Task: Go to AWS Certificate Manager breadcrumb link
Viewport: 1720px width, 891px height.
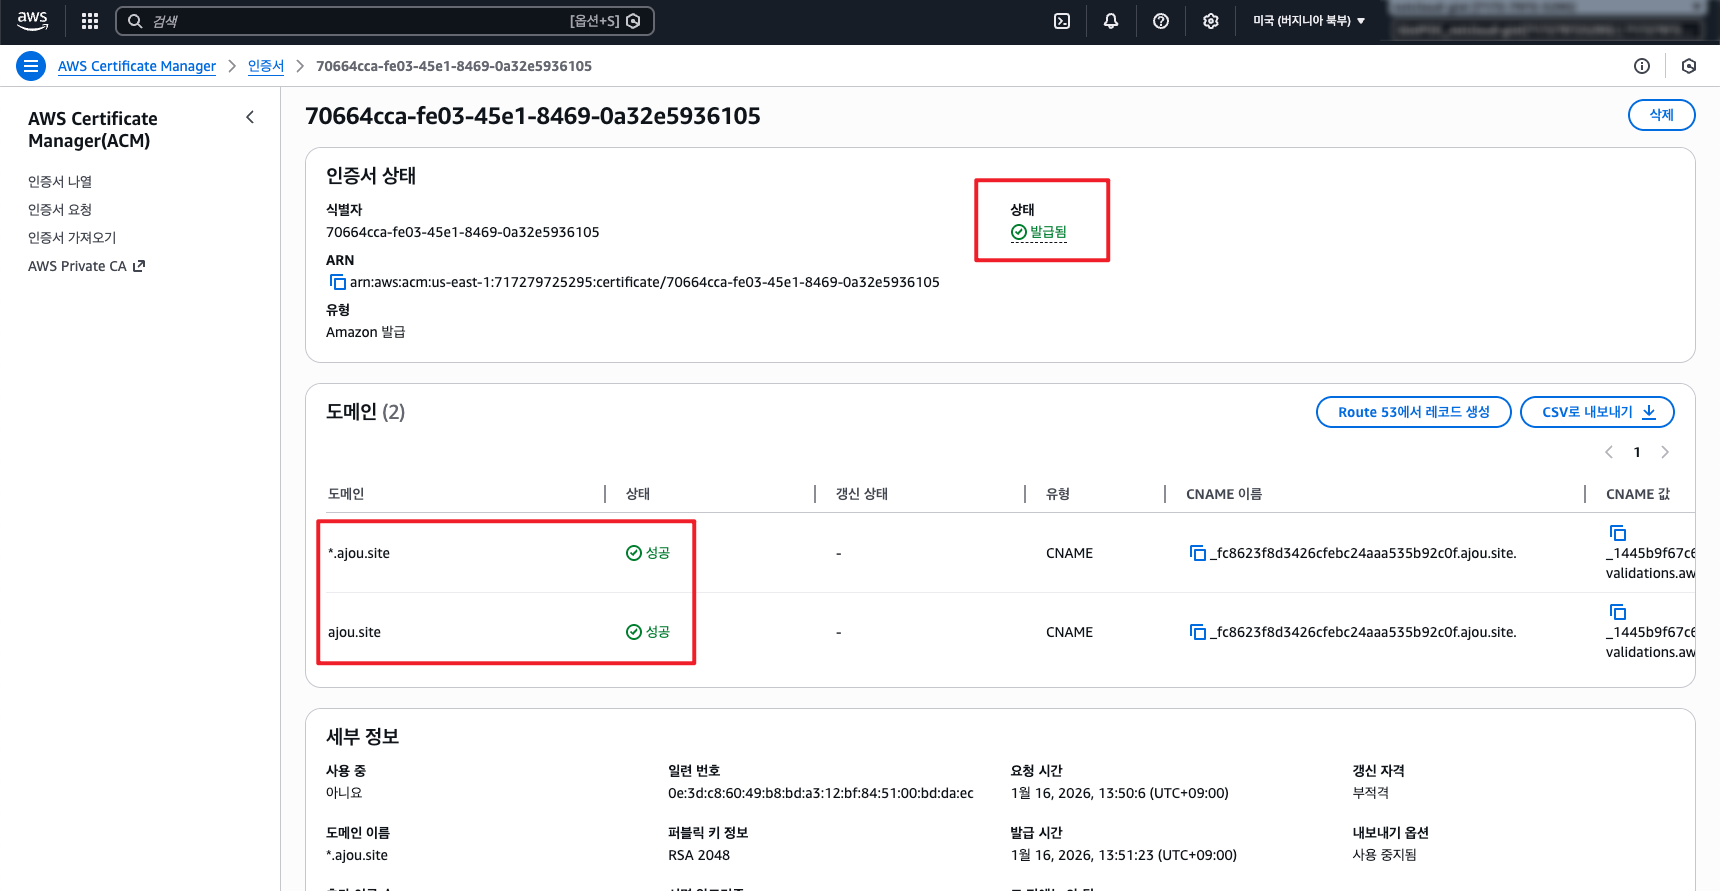Action: pos(137,66)
